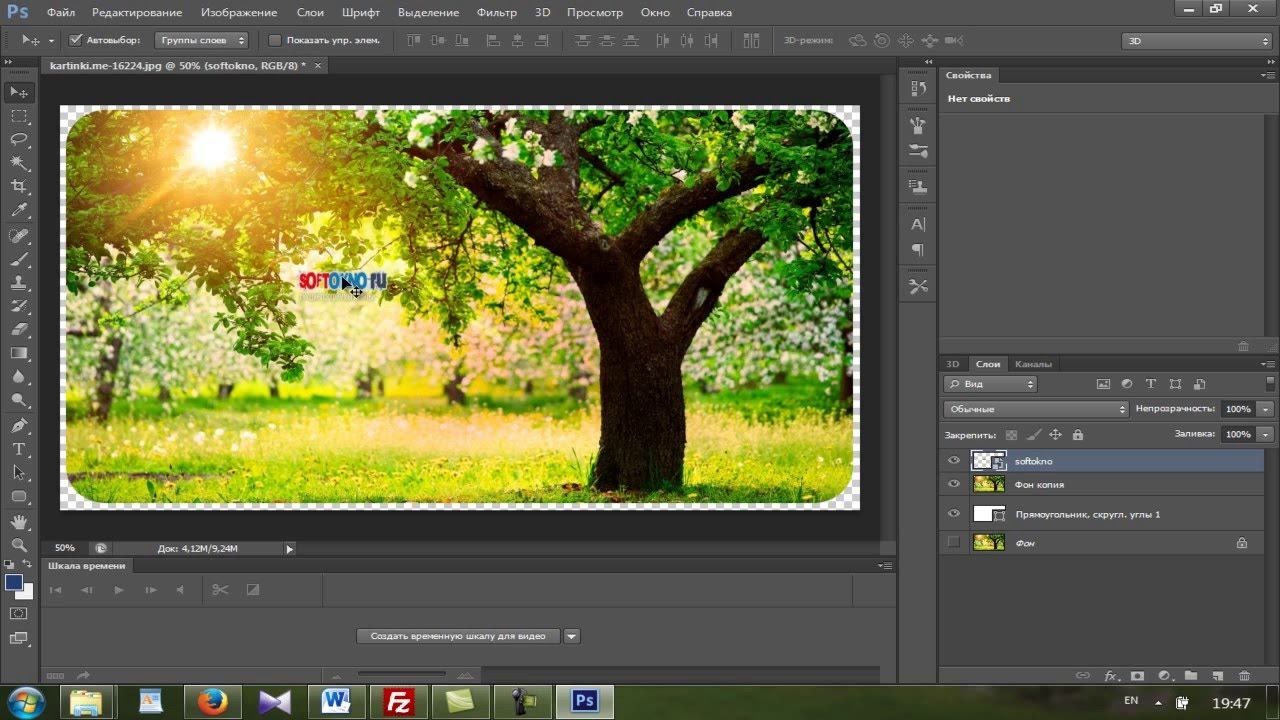Select the Hand tool
Viewport: 1280px width, 720px height.
click(19, 522)
